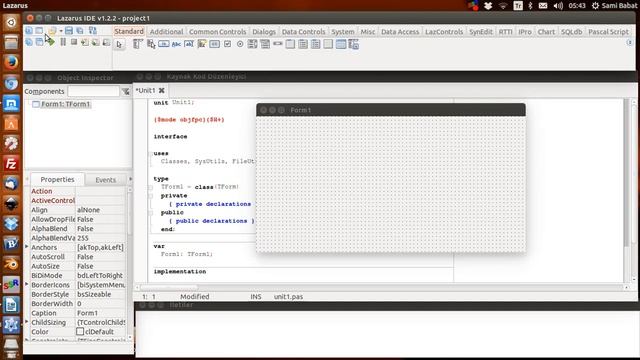Click the Step Out debugger icon
This screenshot has height=360, width=640.
[106, 42]
